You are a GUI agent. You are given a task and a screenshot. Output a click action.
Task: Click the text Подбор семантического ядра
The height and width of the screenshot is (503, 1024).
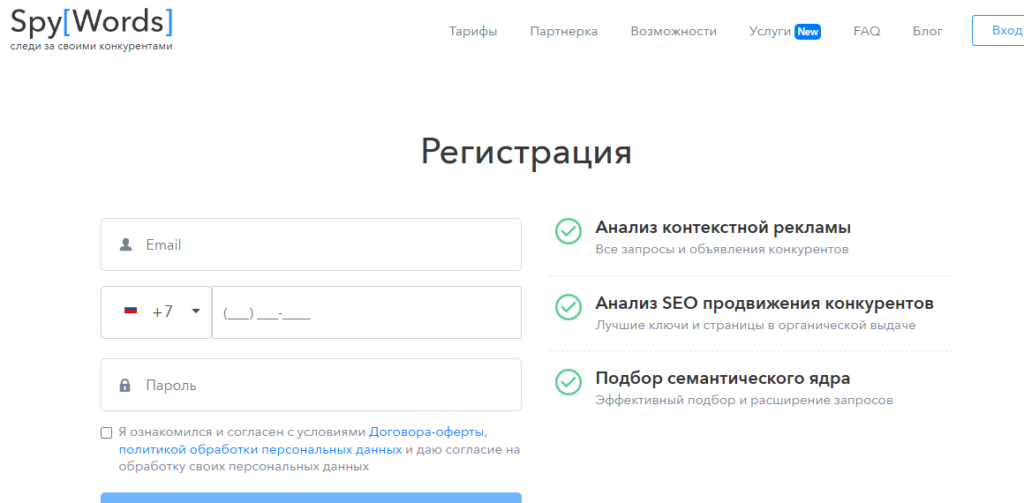click(722, 378)
